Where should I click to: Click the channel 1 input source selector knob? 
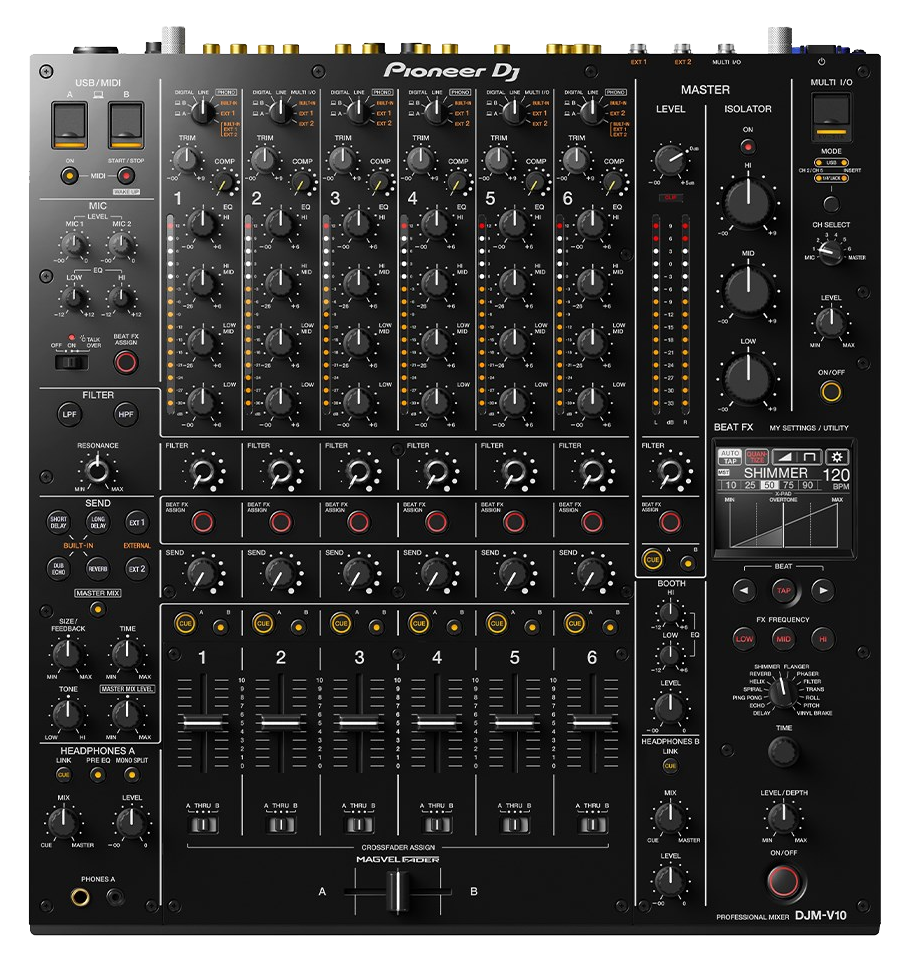[203, 106]
